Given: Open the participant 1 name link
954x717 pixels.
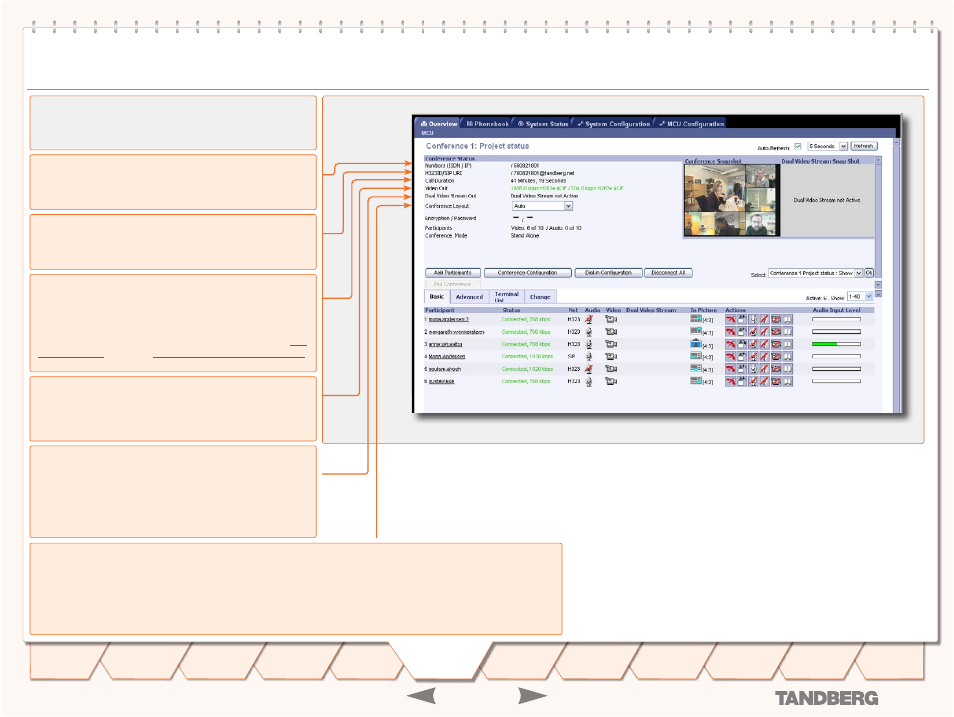Looking at the screenshot, I should coord(448,320).
